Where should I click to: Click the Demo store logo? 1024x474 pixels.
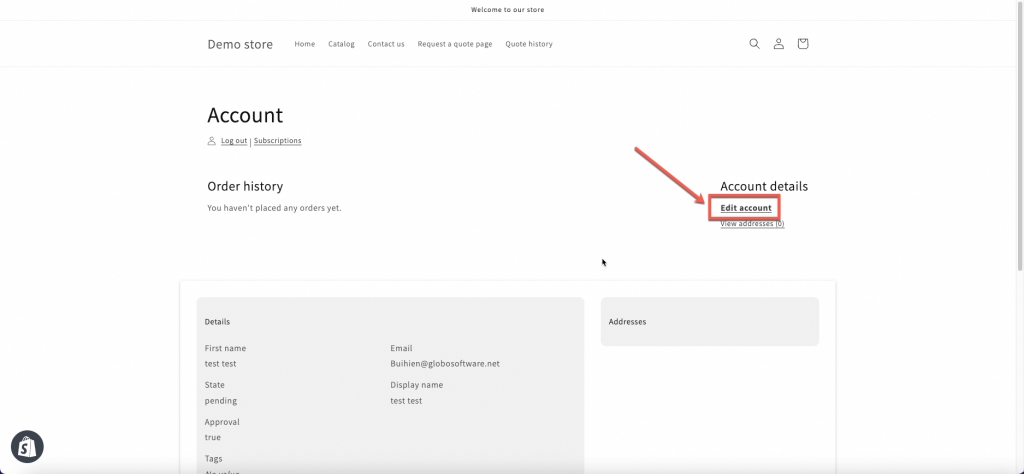240,44
